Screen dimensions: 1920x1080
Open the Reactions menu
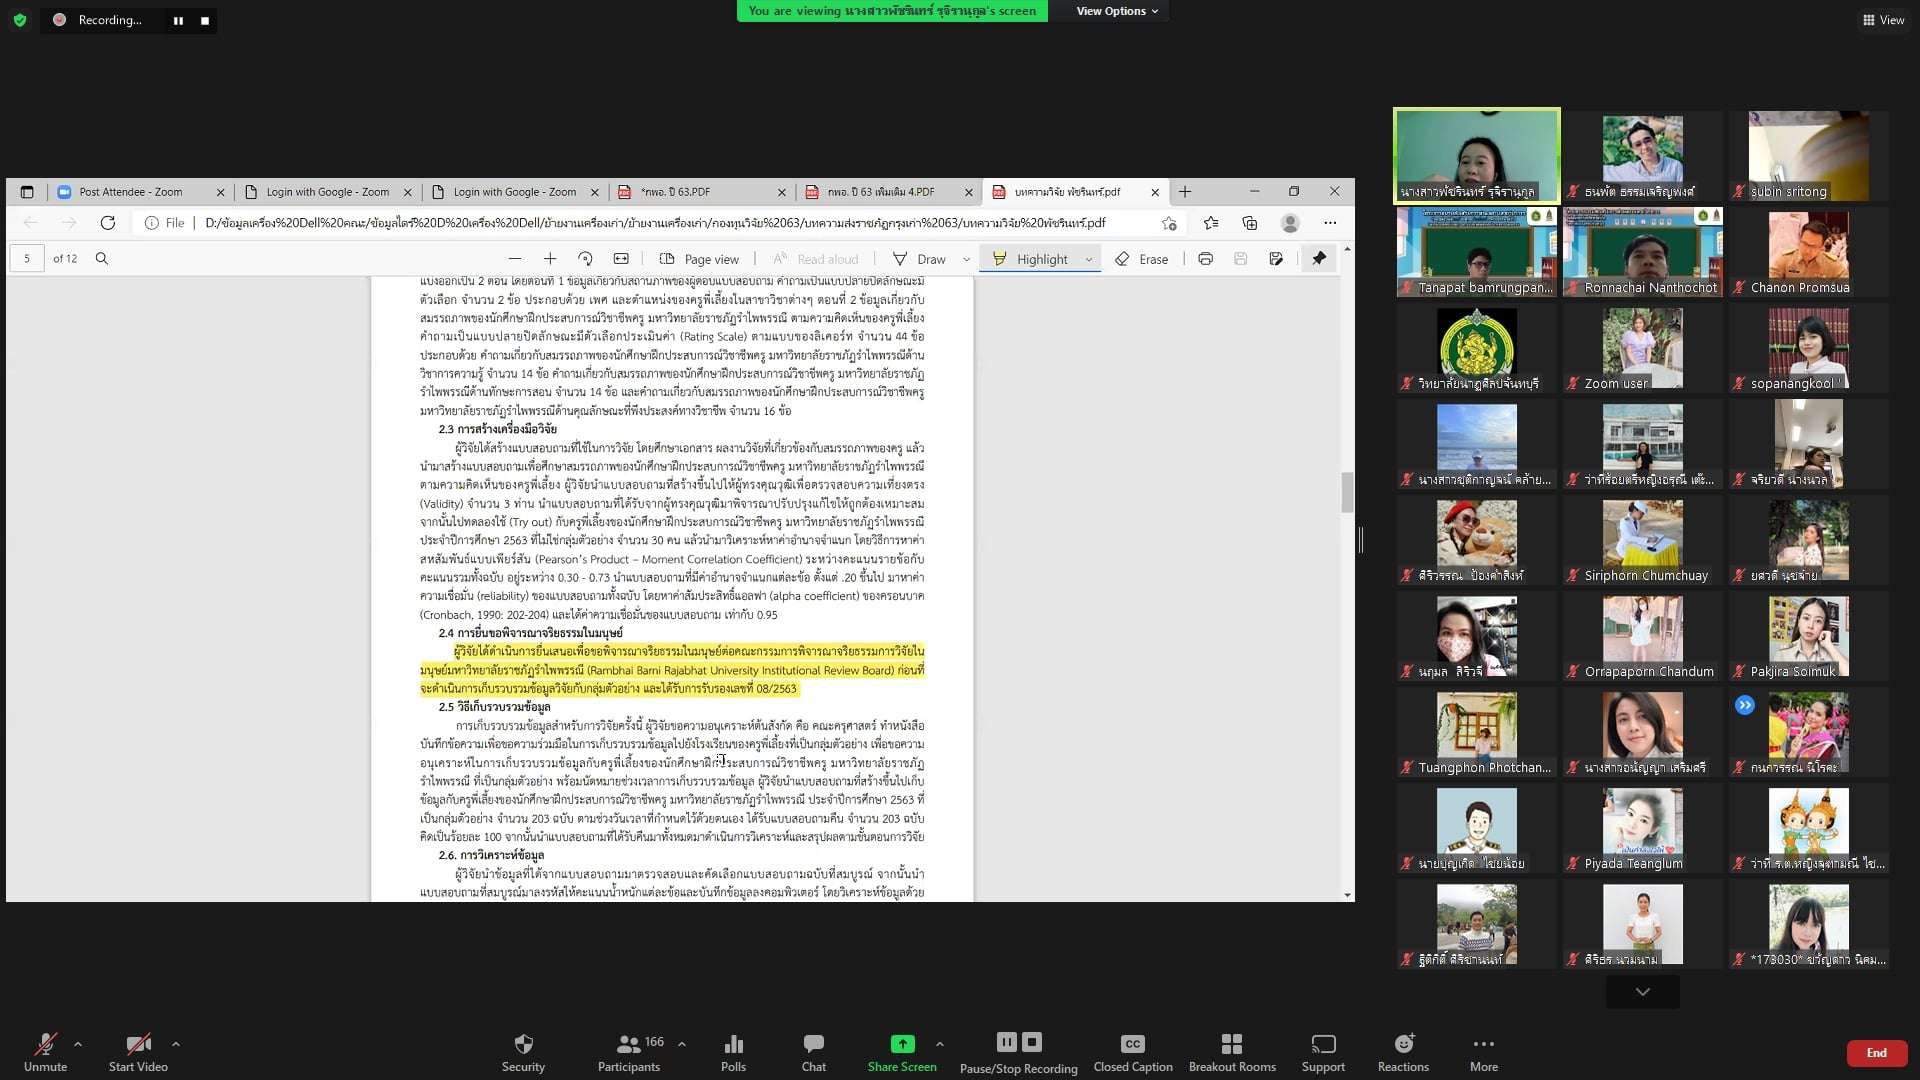[x=1403, y=1044]
